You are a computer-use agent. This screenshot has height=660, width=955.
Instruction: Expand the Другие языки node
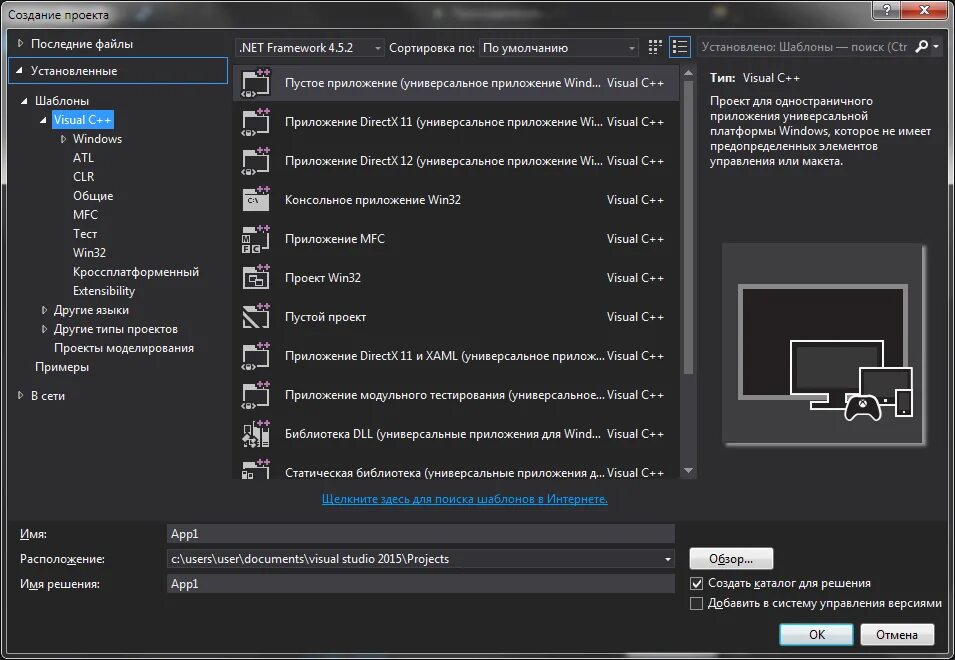44,310
